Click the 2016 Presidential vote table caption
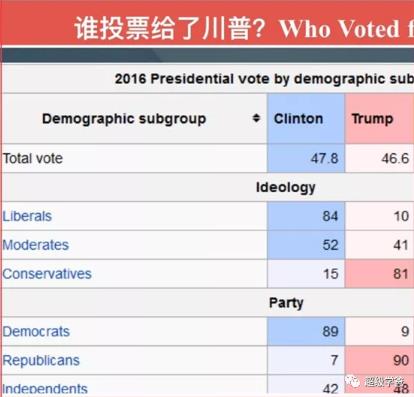The image size is (414, 397). pyautogui.click(x=264, y=79)
